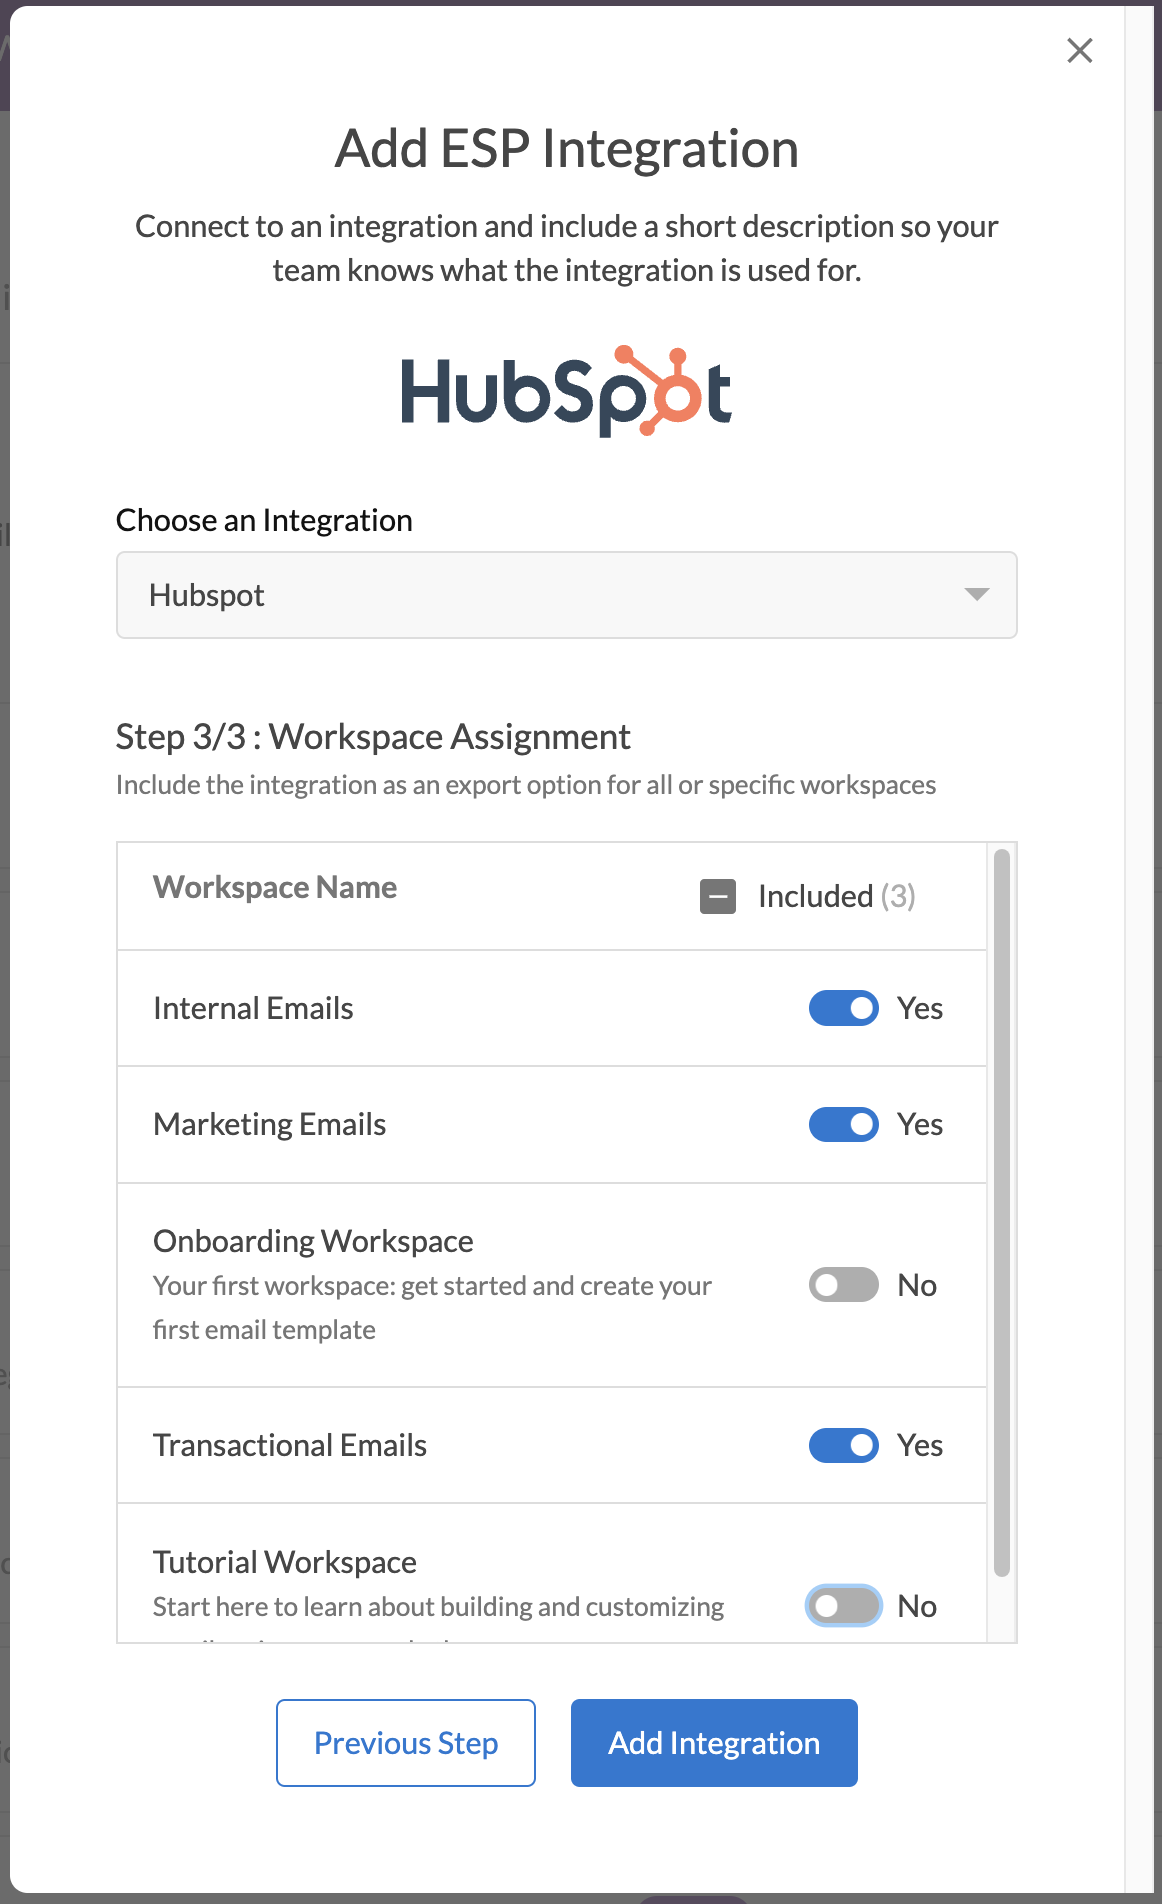Viewport: 1162px width, 1904px height.
Task: Click the Add Integration button
Action: coord(714,1743)
